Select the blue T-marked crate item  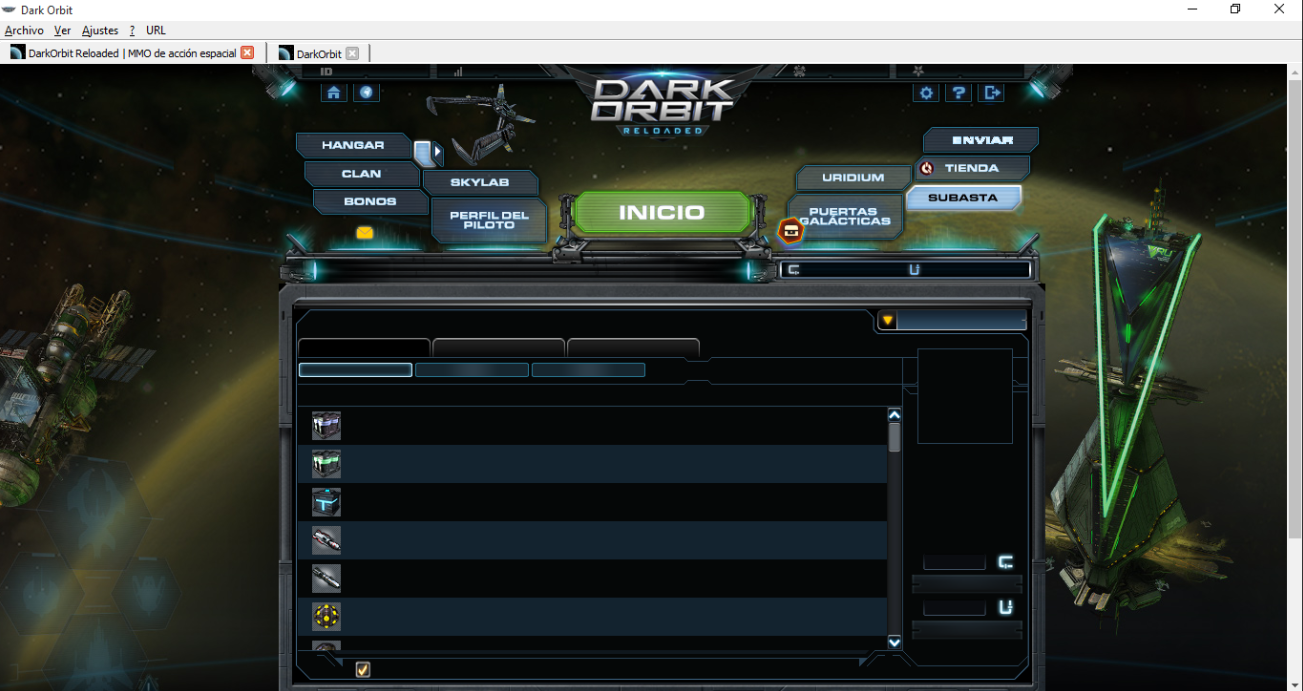[326, 502]
